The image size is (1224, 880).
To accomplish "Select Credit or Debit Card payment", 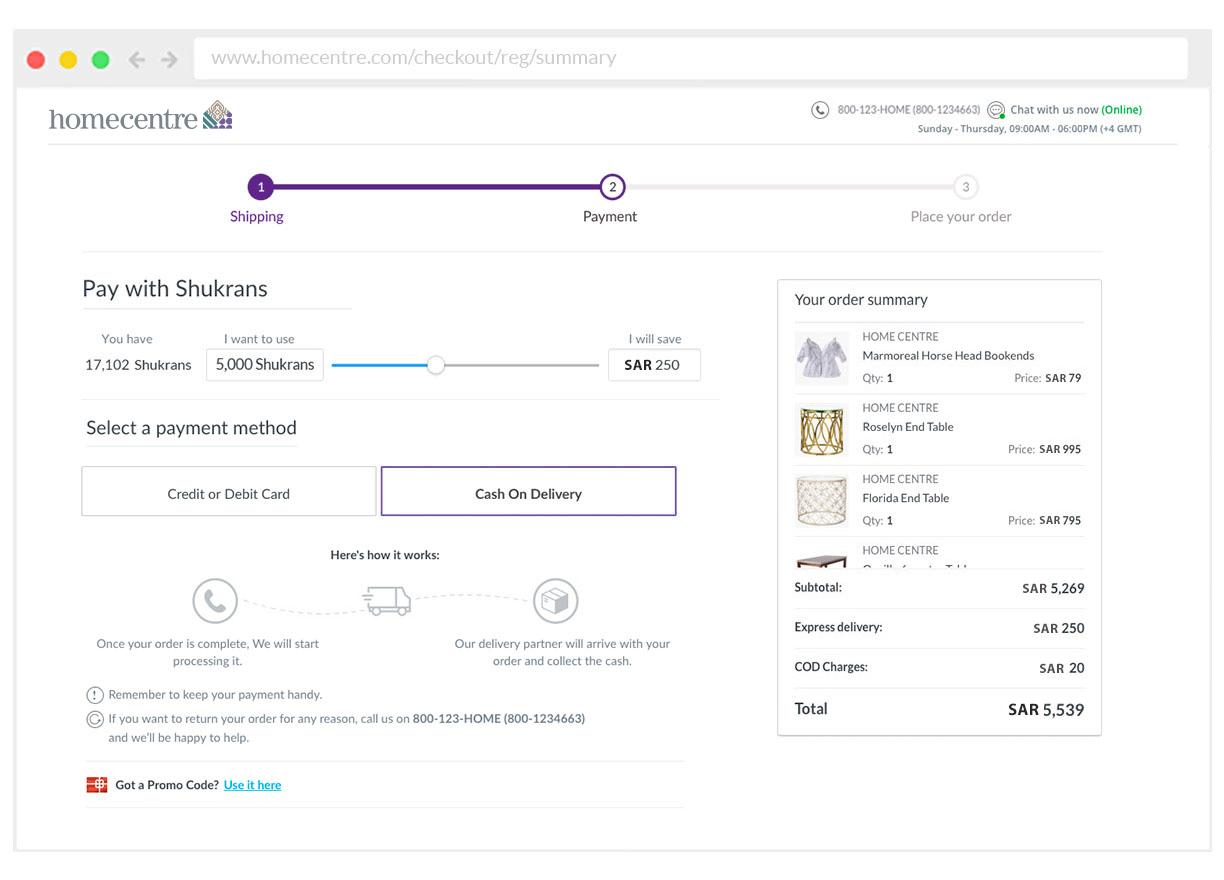I will pos(229,492).
